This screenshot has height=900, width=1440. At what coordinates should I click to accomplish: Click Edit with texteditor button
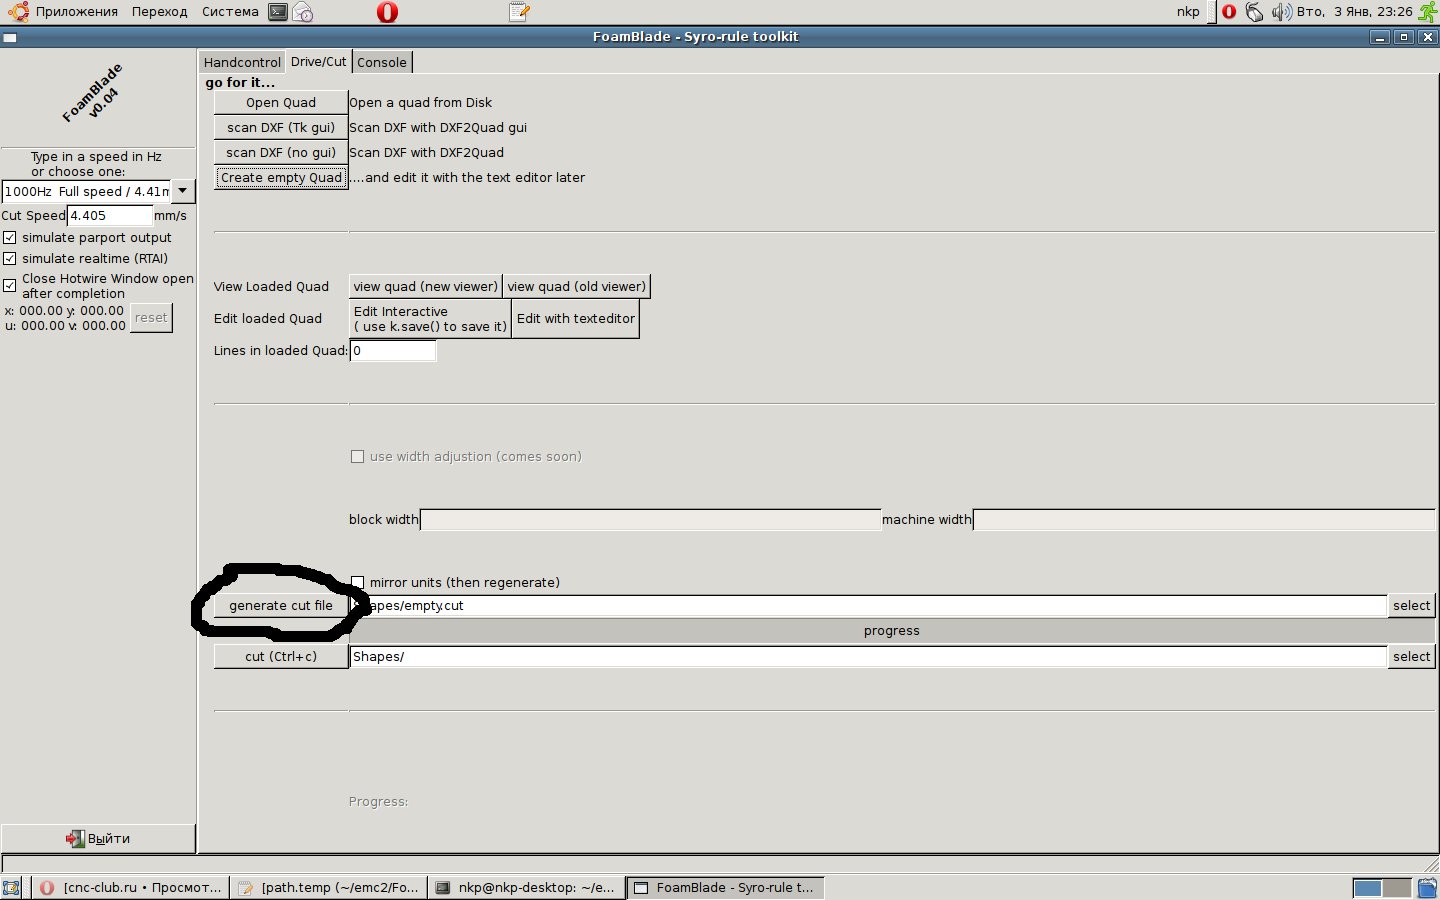point(576,319)
